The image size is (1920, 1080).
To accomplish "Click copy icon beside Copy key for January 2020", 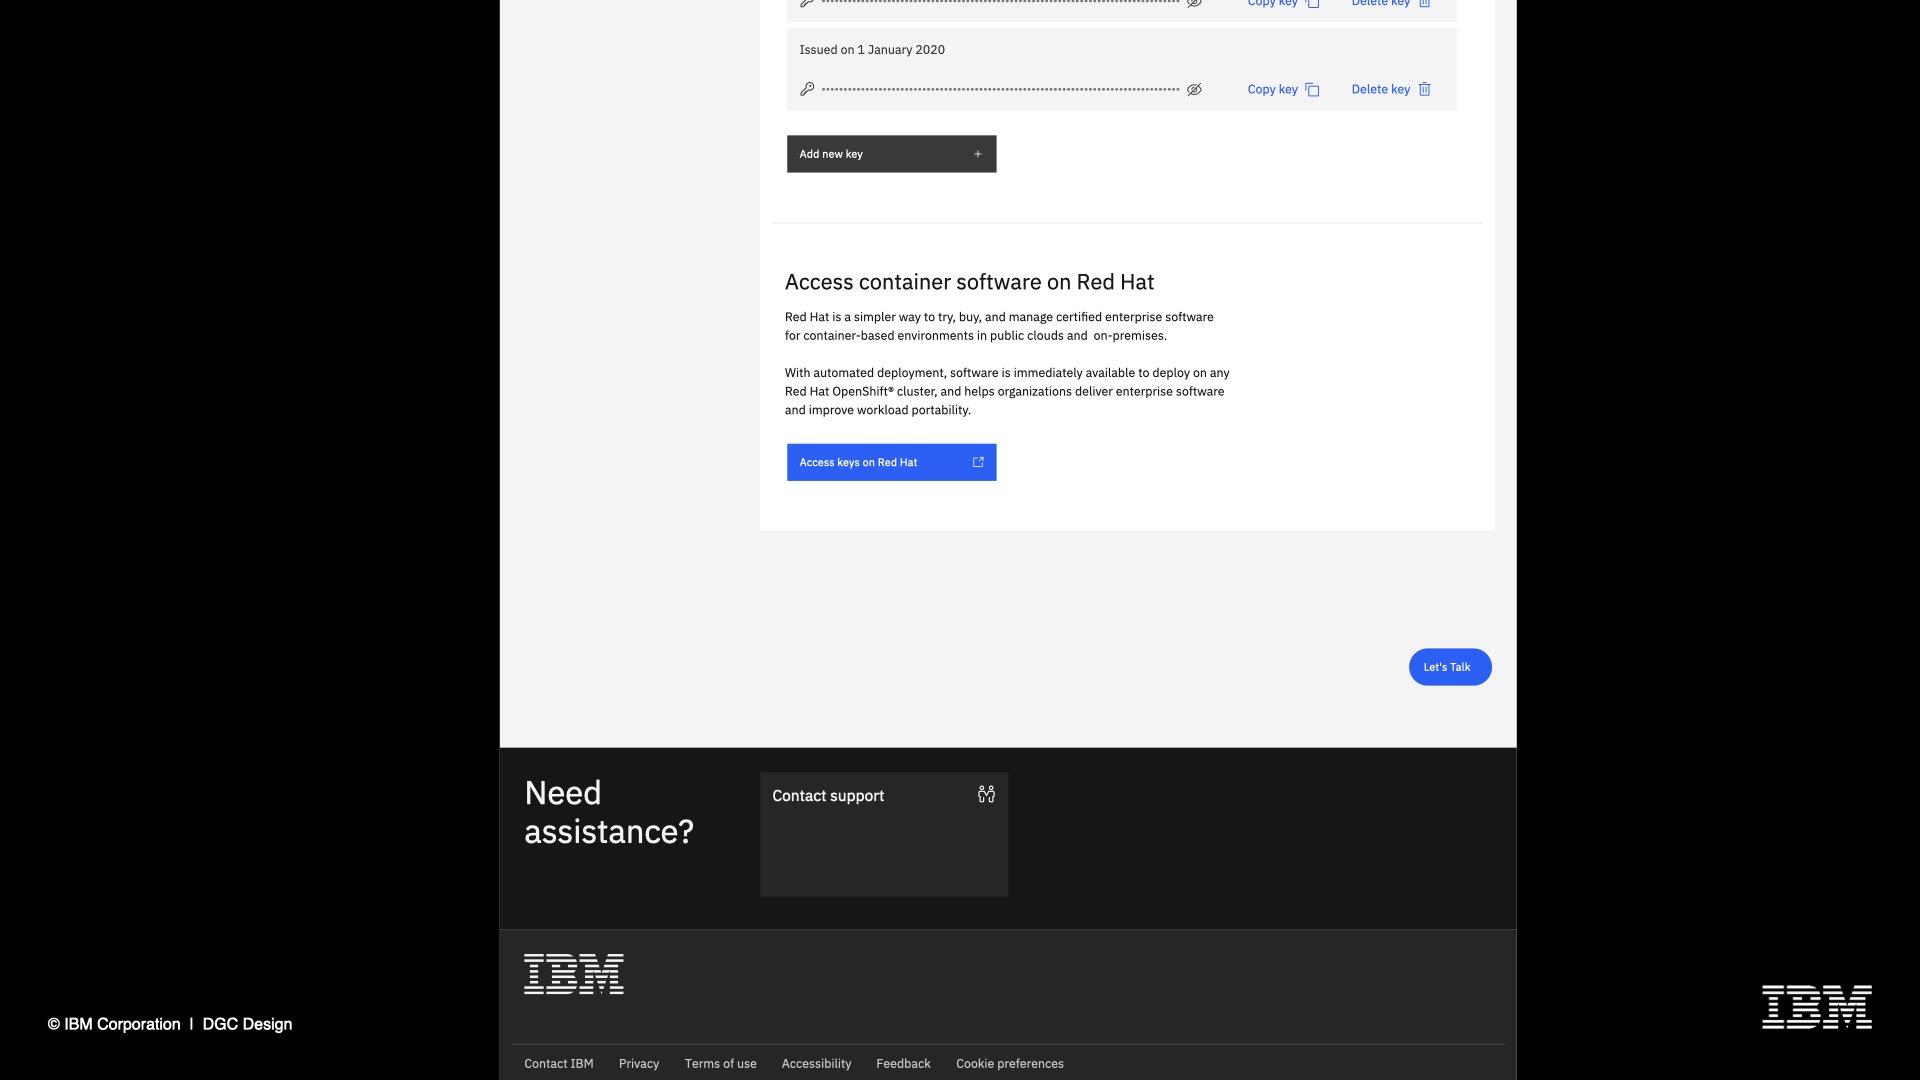I will [1312, 90].
